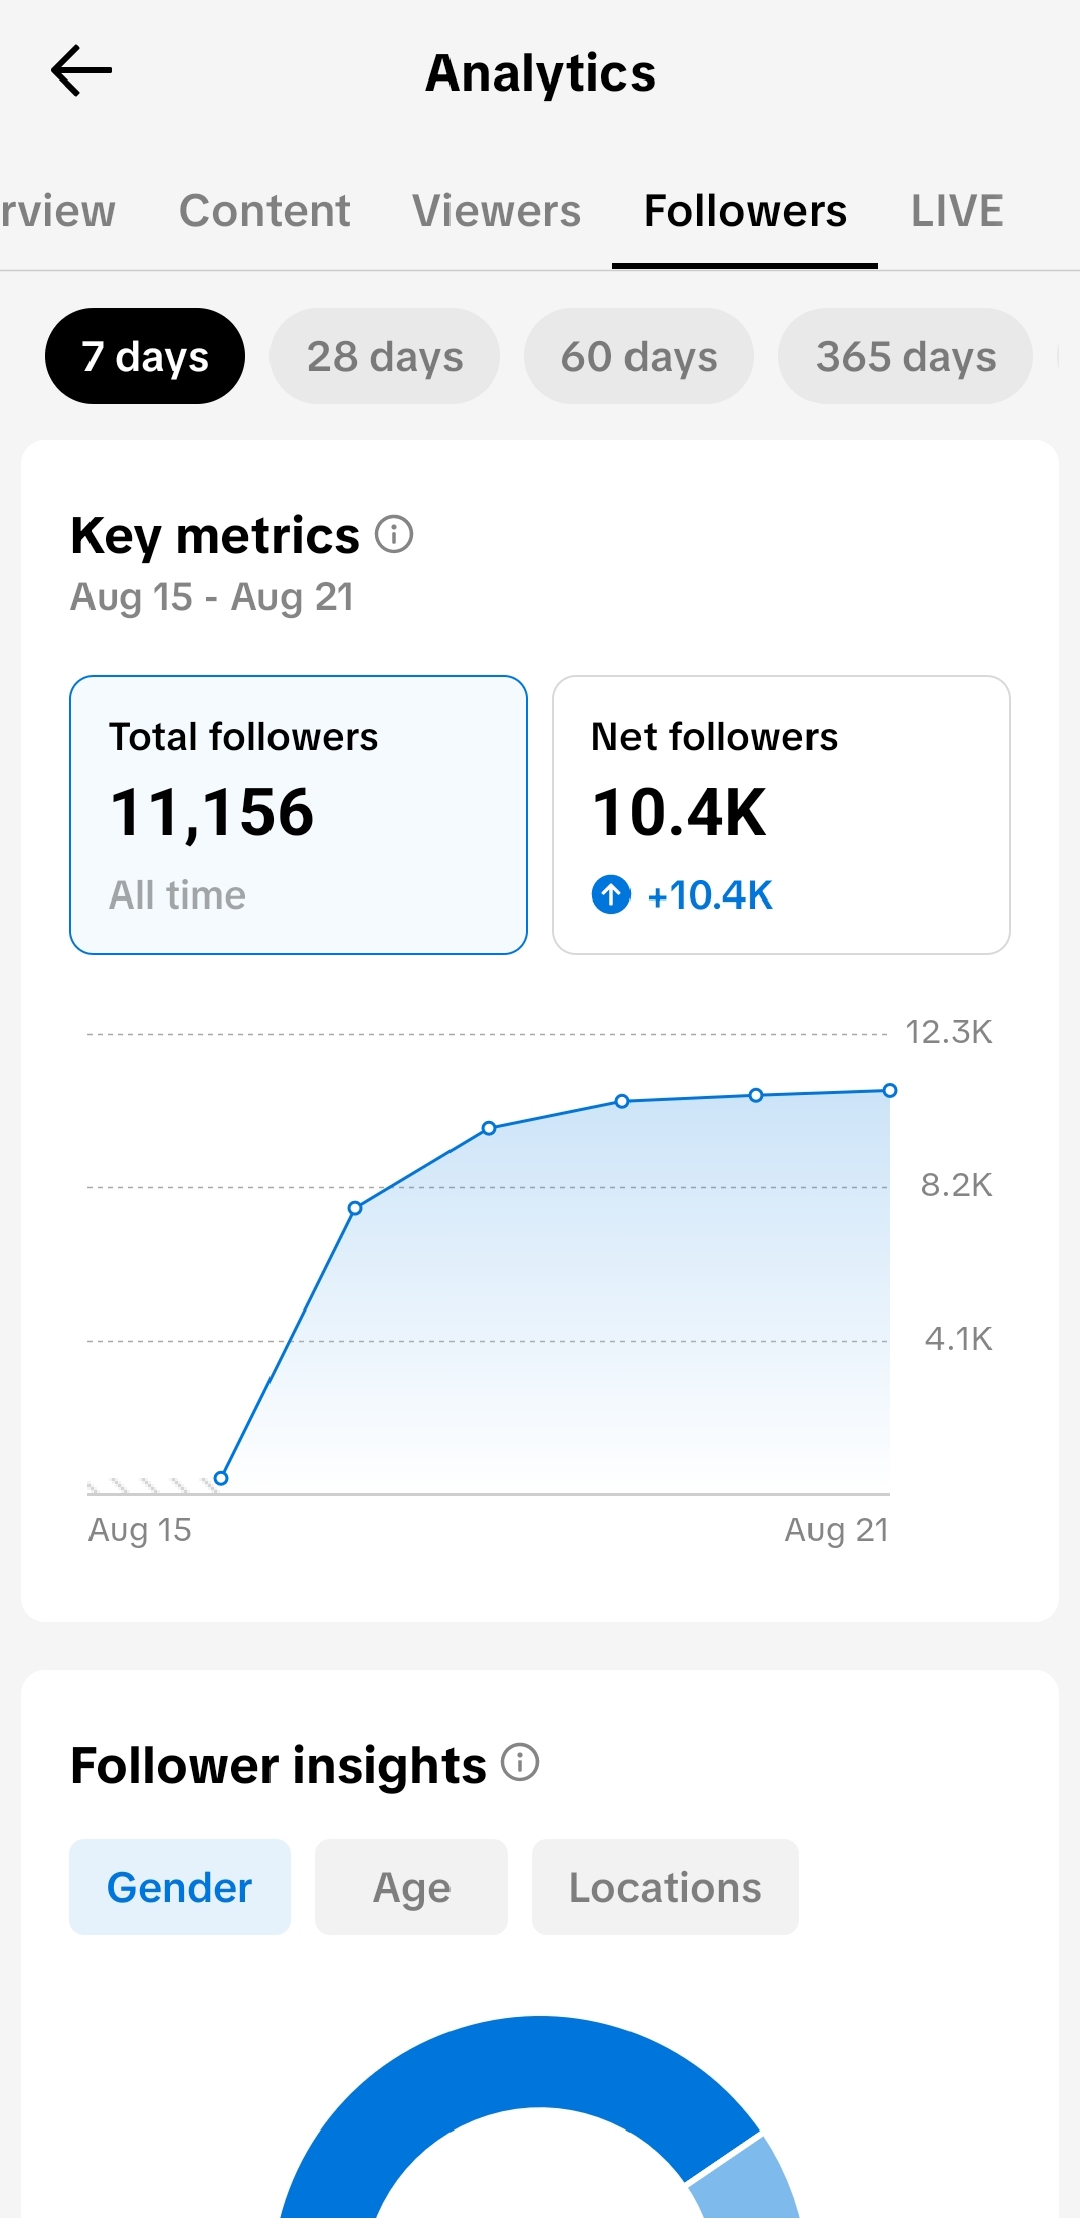
Task: Tap the Aug 21 data point on chart
Action: tap(890, 1090)
